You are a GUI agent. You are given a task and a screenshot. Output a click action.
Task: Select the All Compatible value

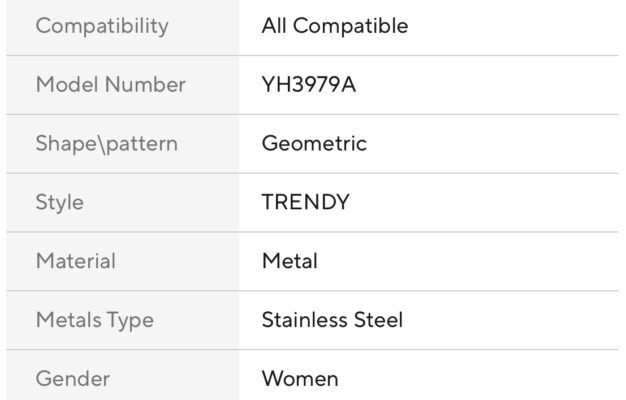click(x=335, y=26)
